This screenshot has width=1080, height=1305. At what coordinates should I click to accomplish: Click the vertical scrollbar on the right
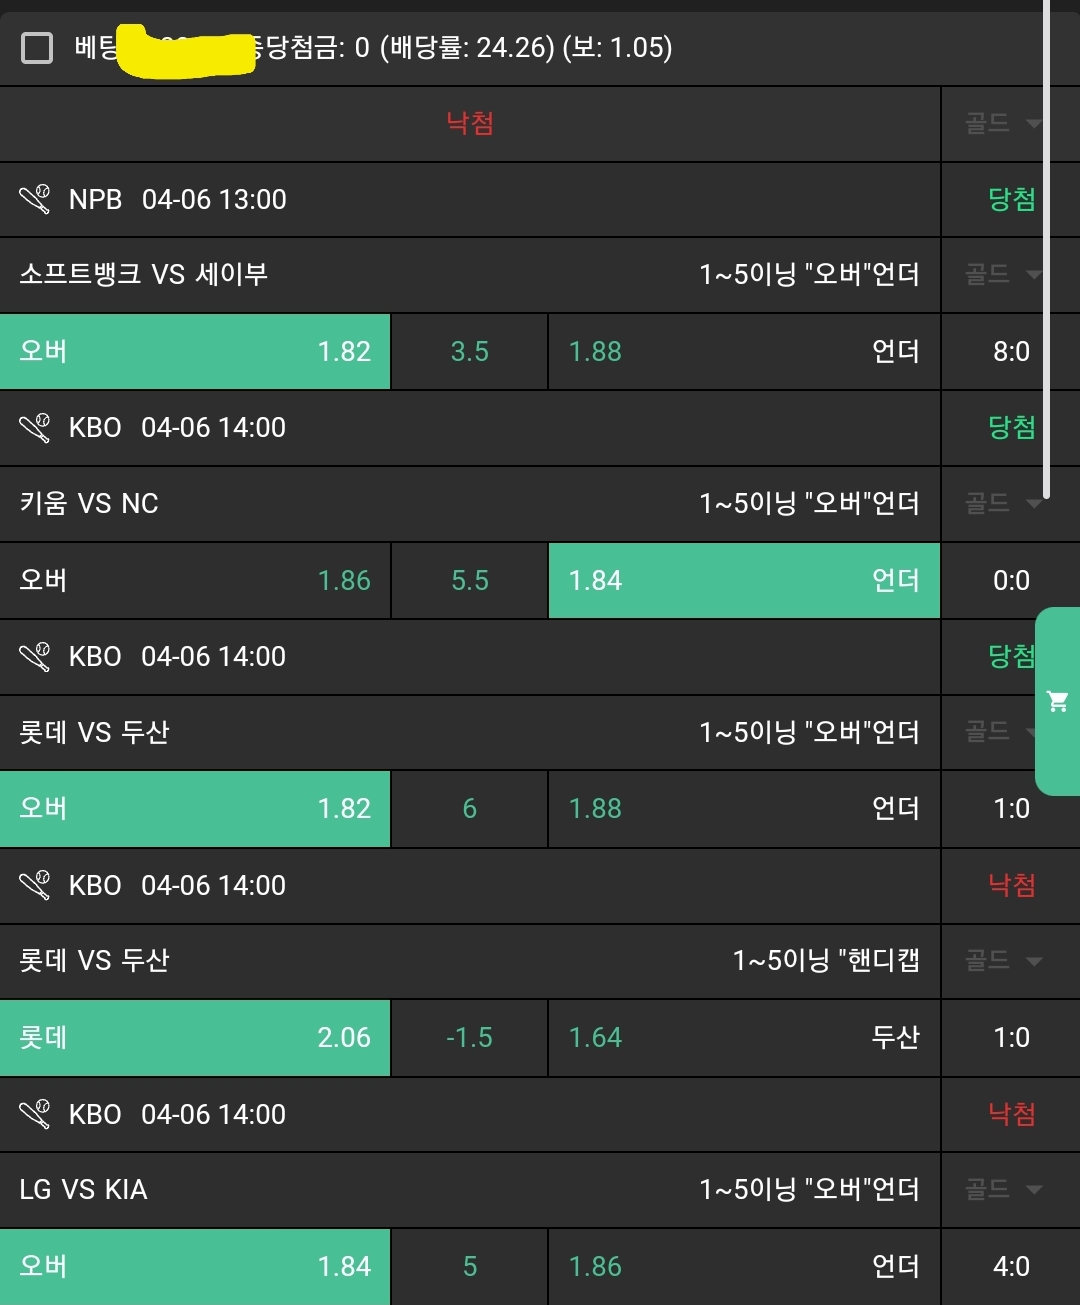point(1046,250)
